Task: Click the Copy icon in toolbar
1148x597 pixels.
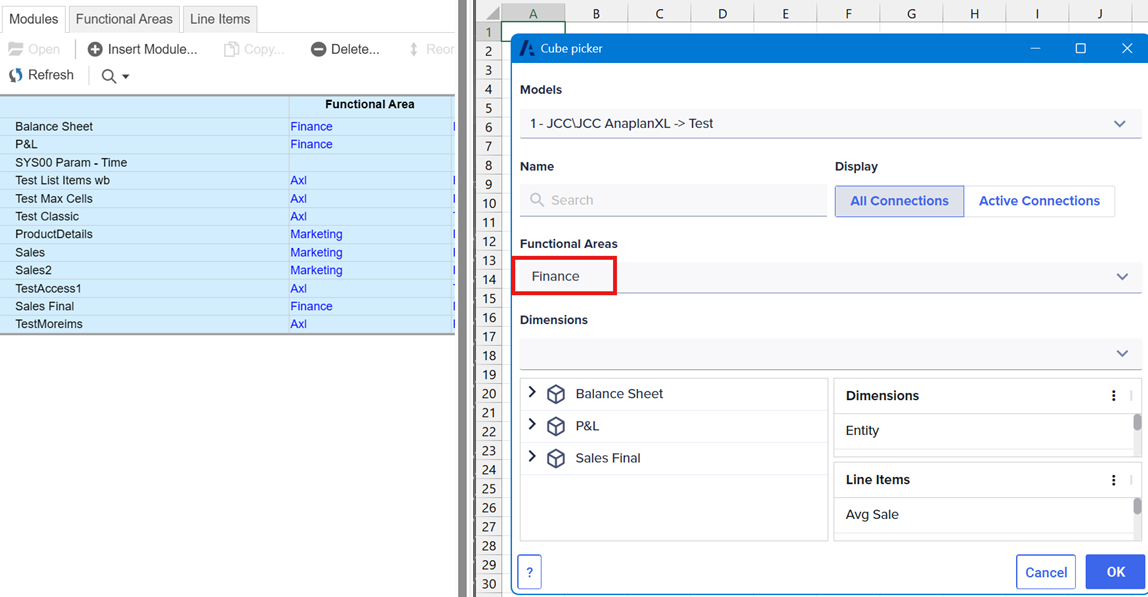Action: pyautogui.click(x=231, y=49)
